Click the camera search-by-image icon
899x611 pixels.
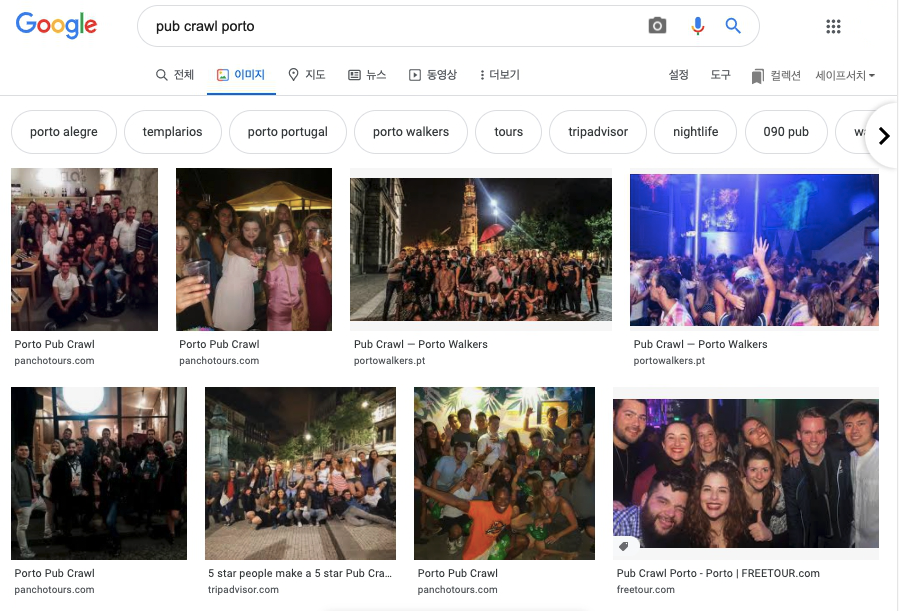tap(657, 26)
